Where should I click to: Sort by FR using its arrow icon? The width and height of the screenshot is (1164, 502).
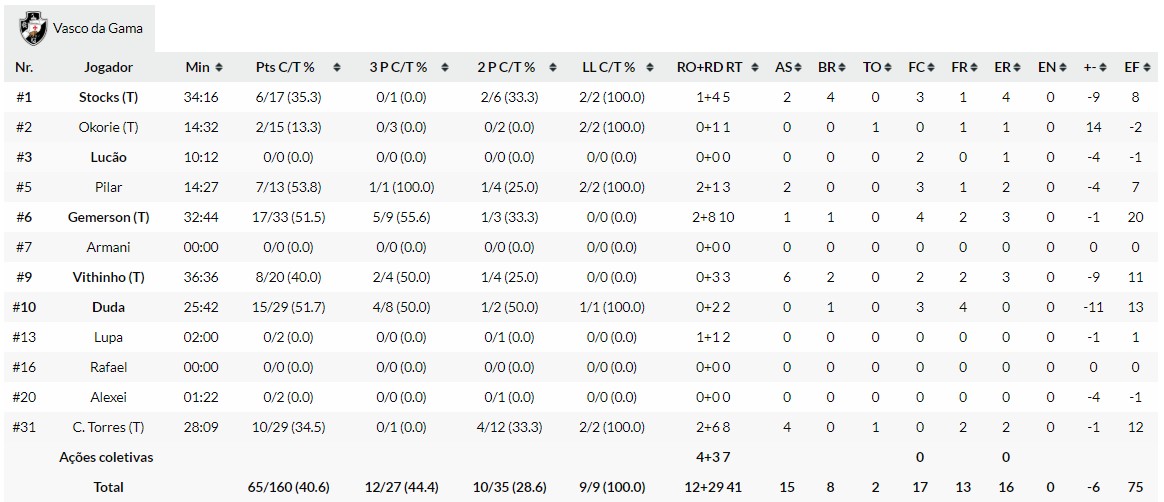coord(974,68)
